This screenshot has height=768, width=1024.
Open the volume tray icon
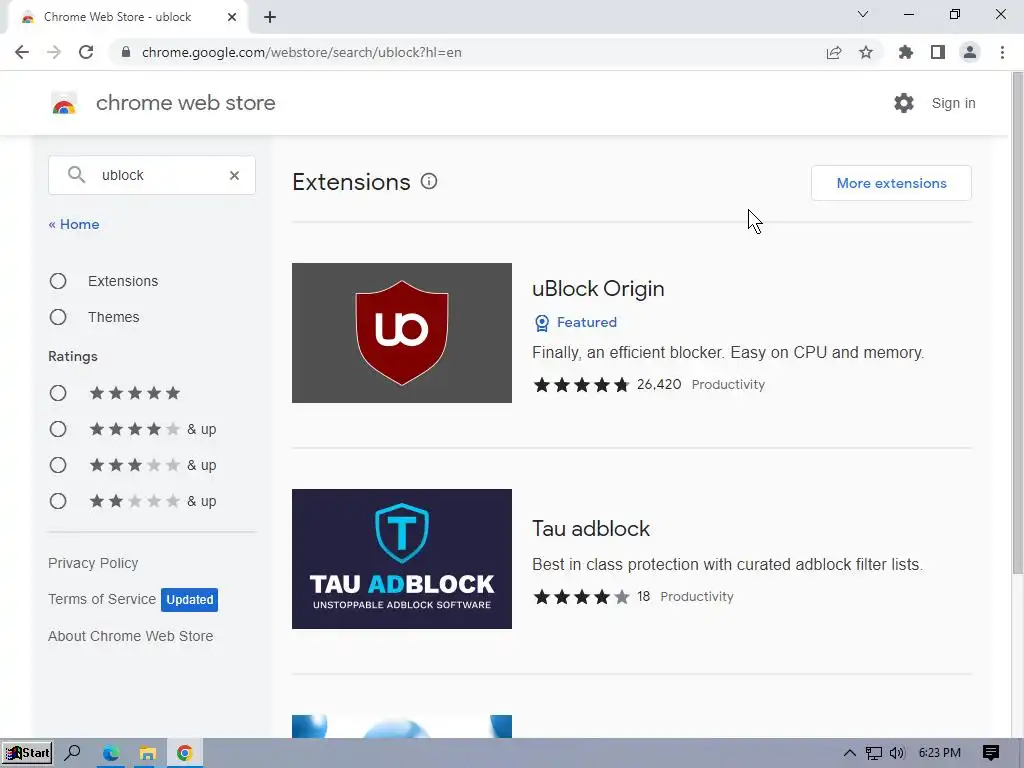897,753
